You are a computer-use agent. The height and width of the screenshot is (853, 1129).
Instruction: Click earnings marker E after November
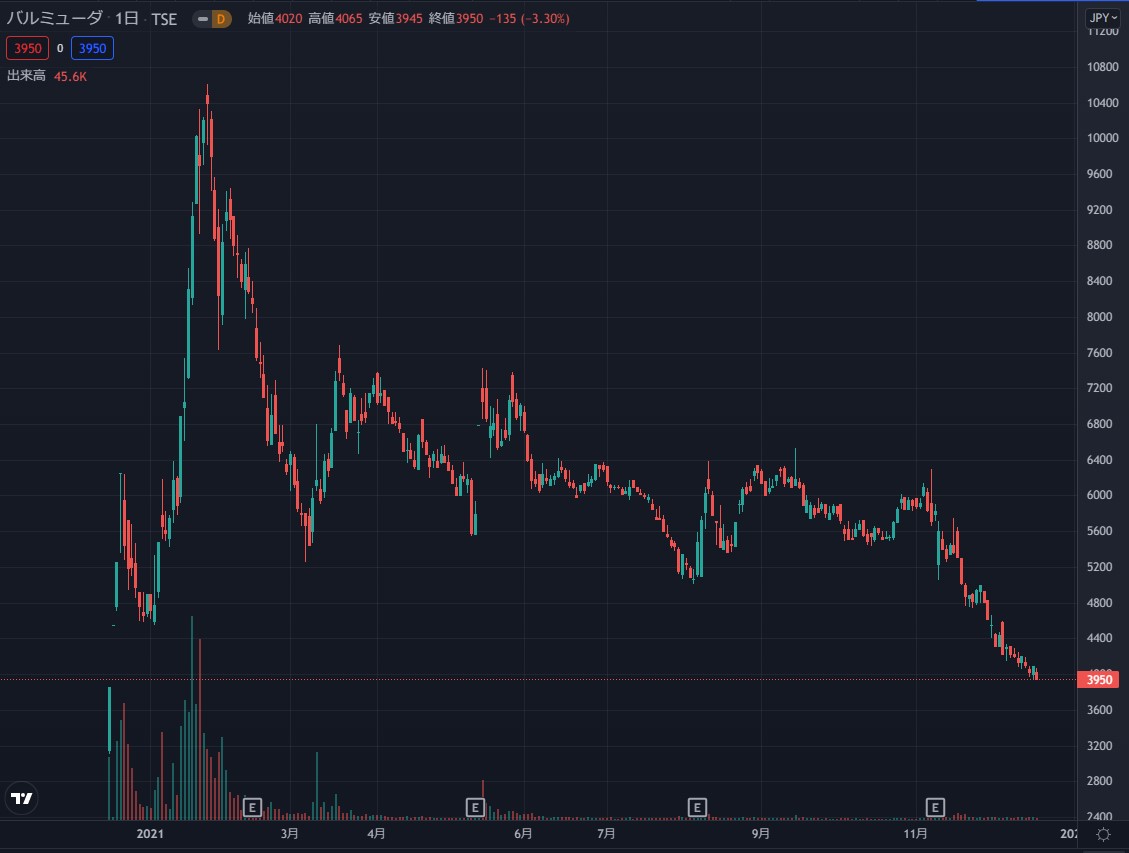point(935,807)
